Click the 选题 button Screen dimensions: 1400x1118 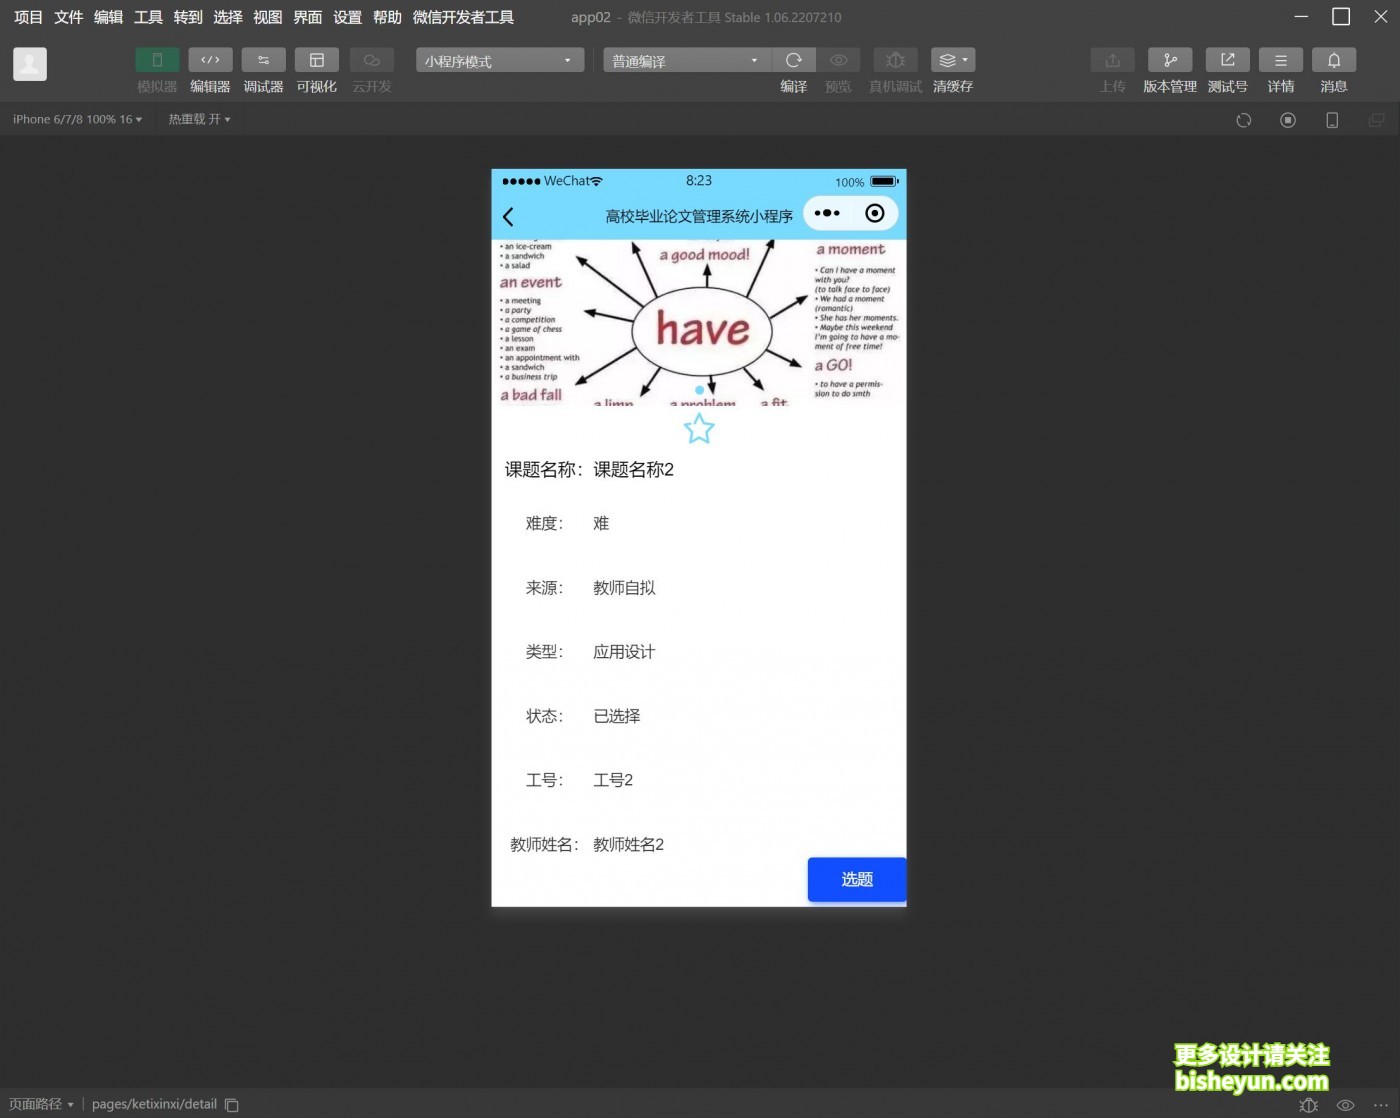[x=857, y=879]
